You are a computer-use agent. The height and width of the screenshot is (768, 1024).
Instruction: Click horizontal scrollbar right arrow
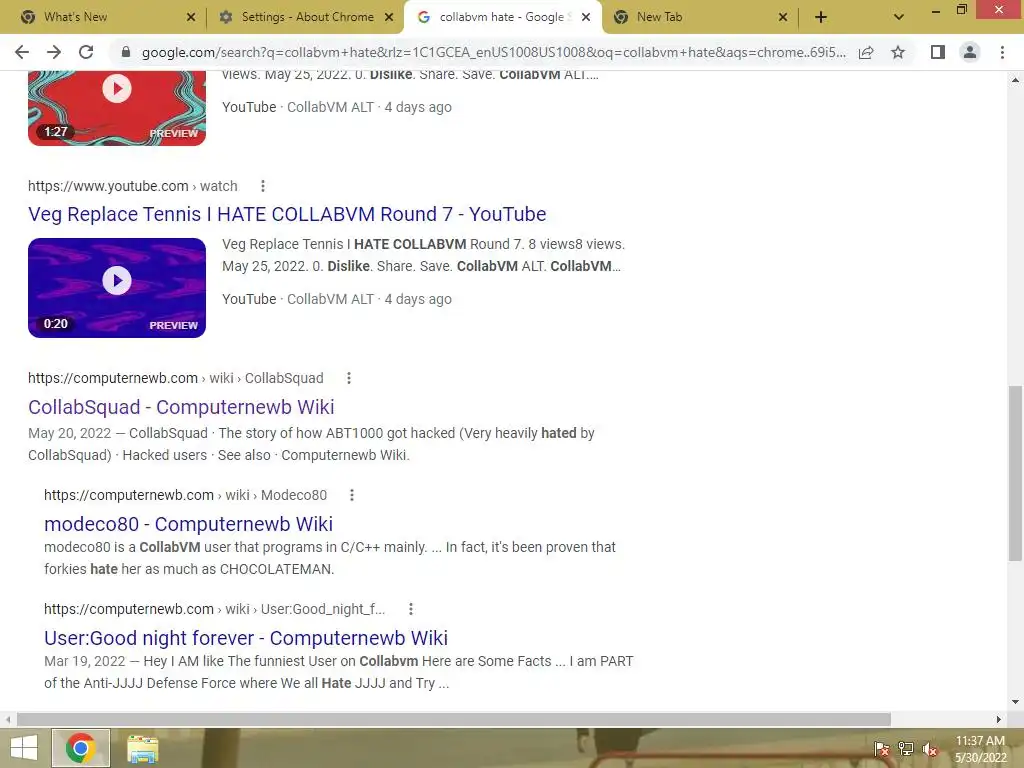(999, 719)
